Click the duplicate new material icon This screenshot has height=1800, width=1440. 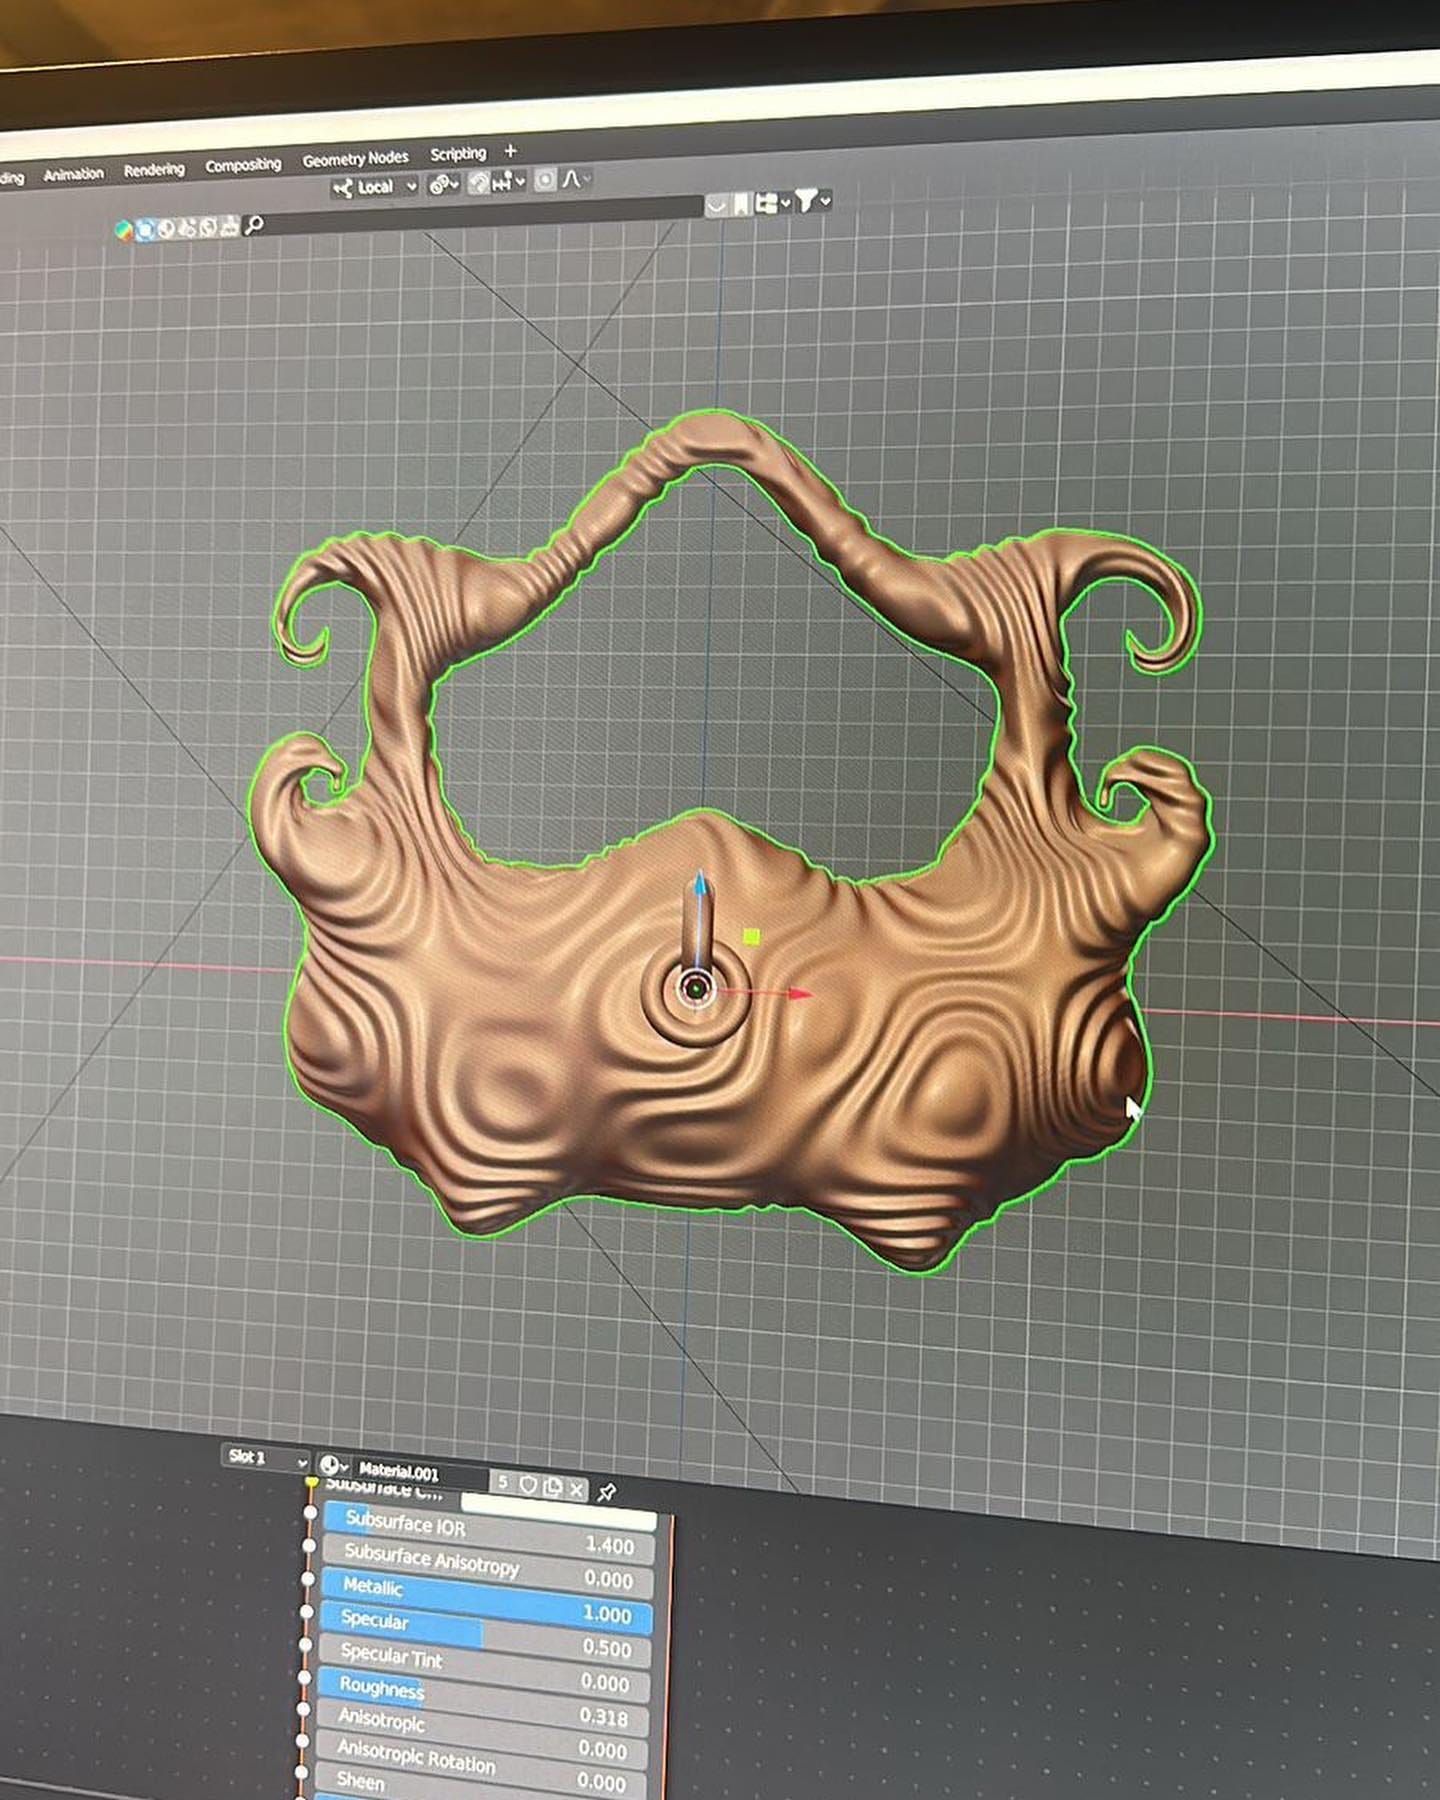coord(552,1487)
